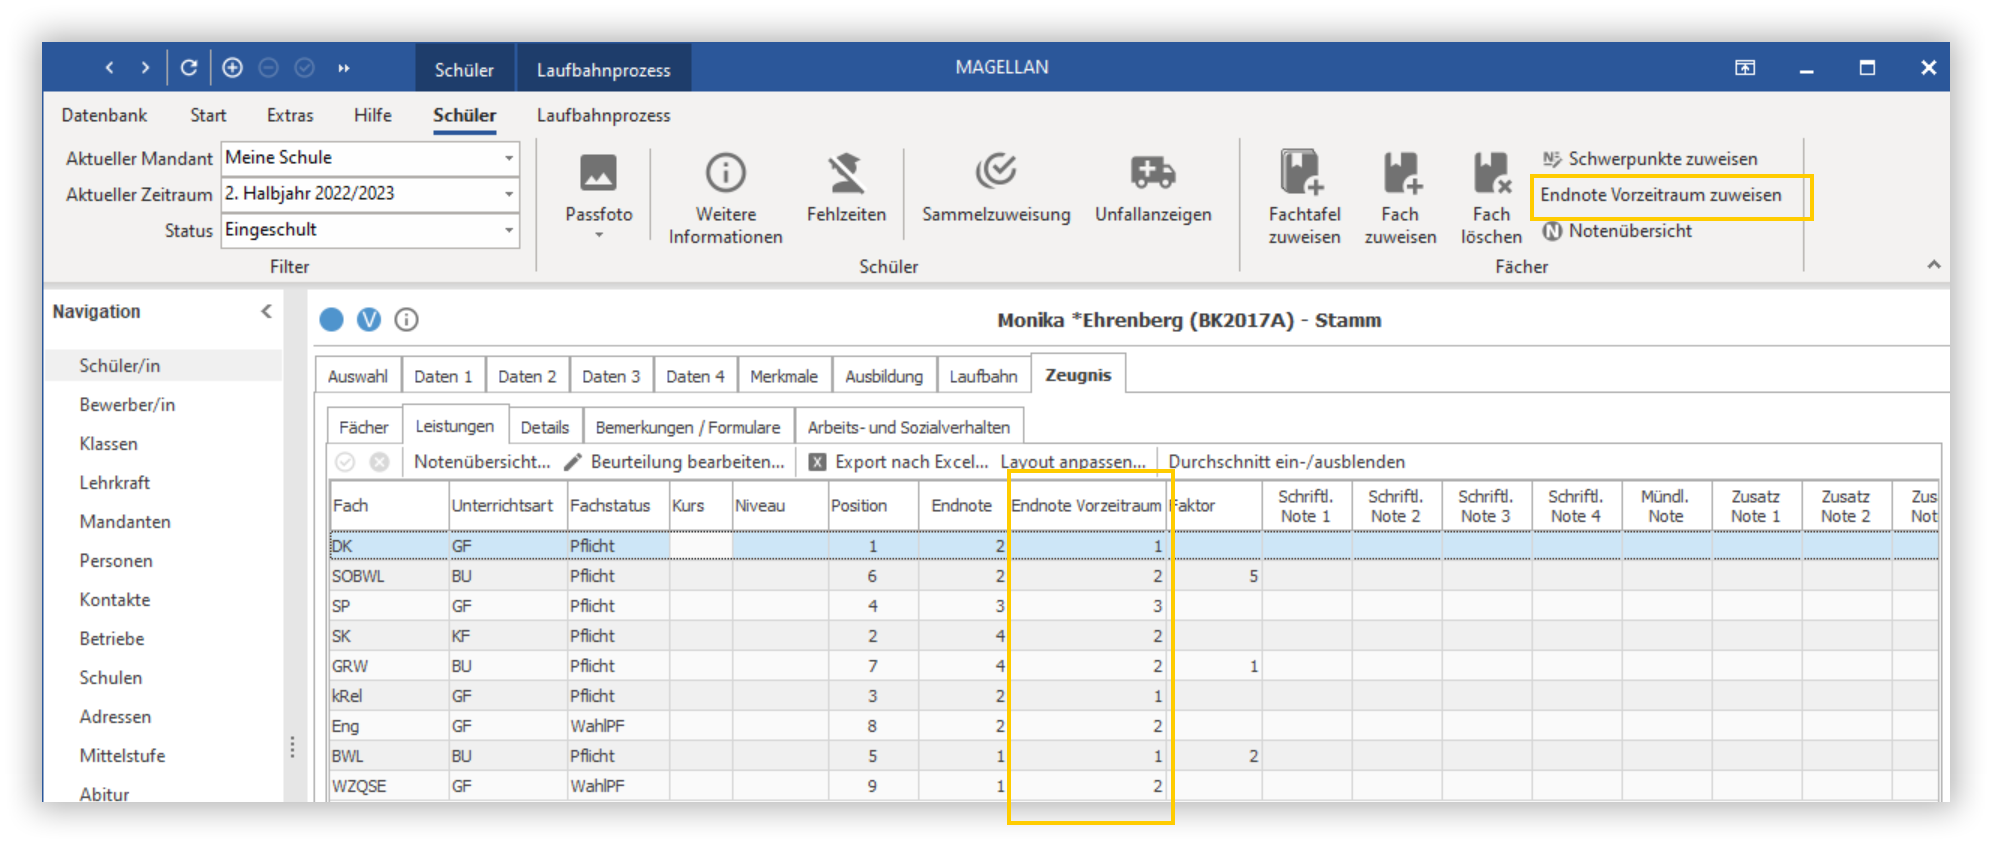1992x844 pixels.
Task: Toggle the blue circle status indicator
Action: coord(331,319)
